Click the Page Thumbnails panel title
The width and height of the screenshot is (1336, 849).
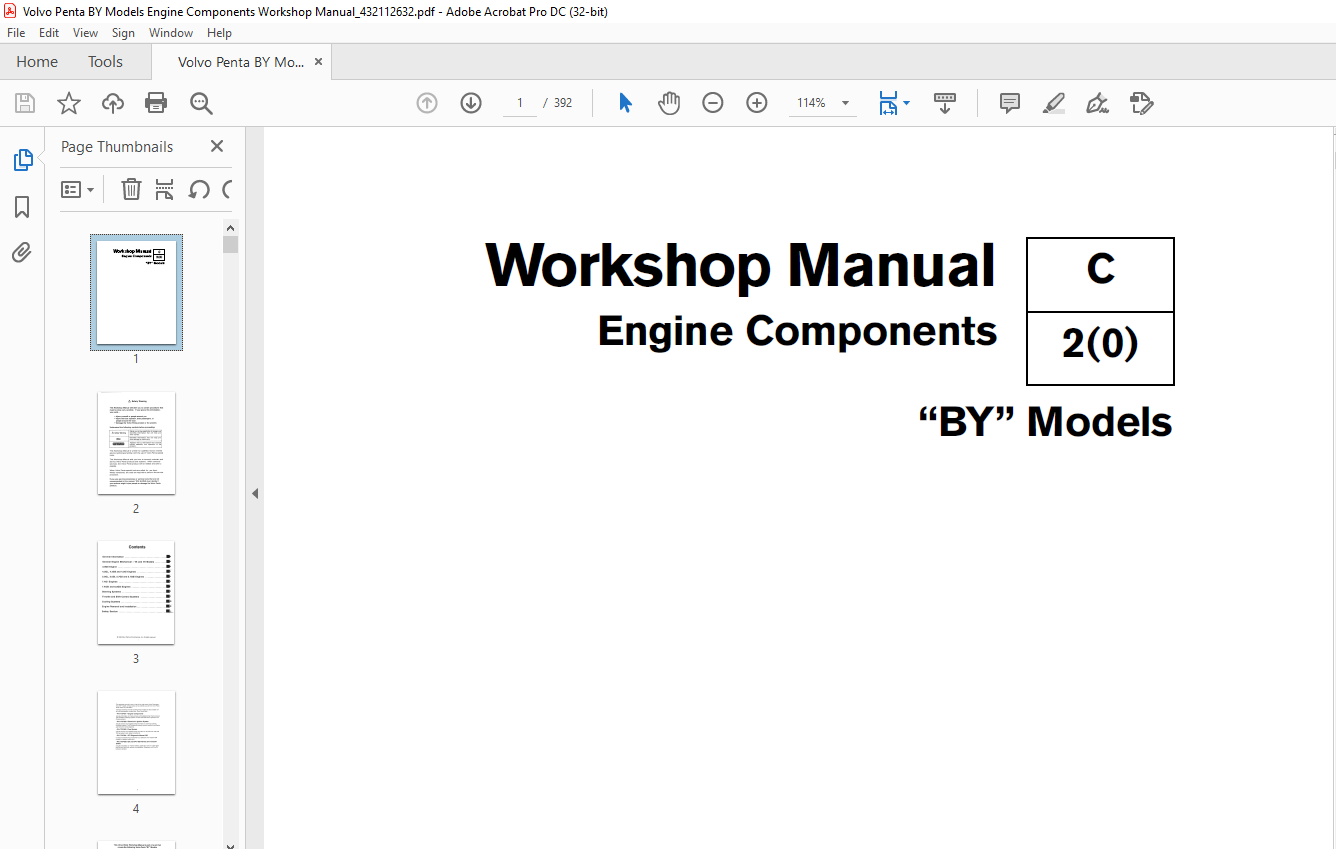pos(117,146)
